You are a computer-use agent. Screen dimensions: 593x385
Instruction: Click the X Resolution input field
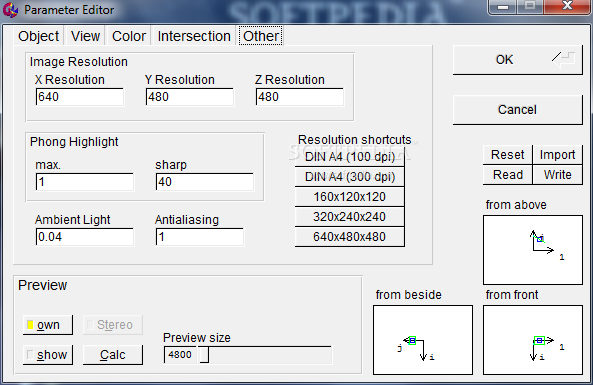point(80,97)
